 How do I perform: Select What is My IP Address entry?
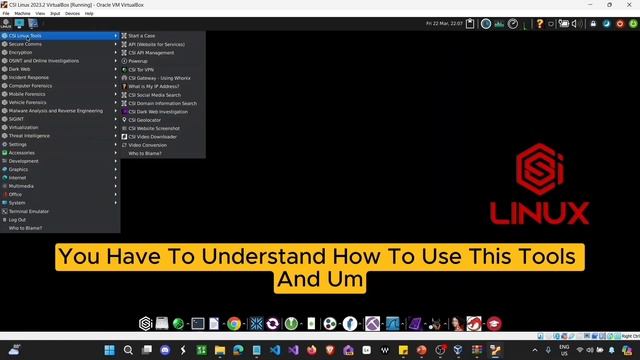pos(163,86)
